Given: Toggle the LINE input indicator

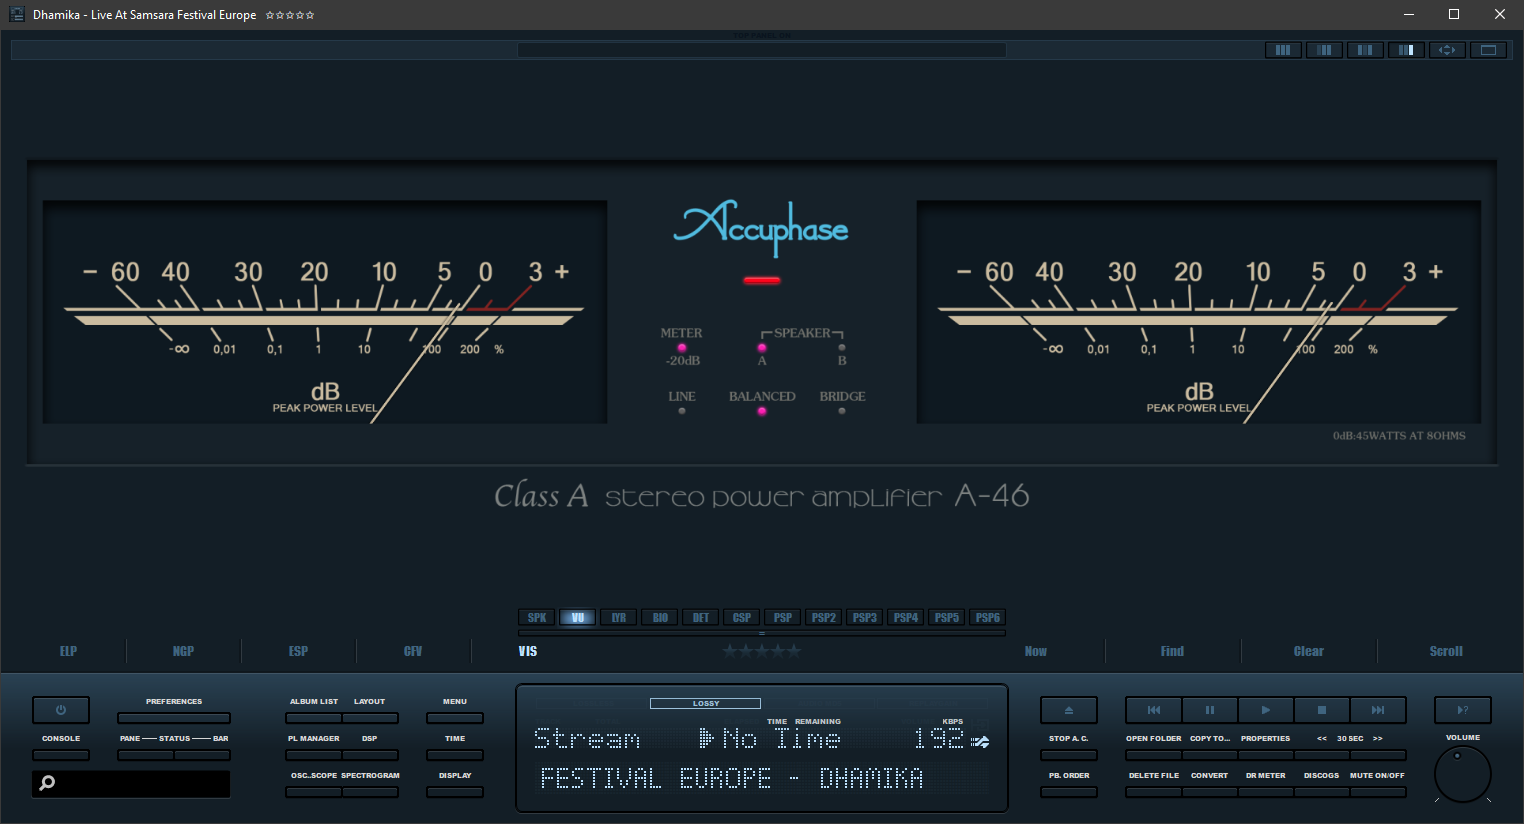Looking at the screenshot, I should pos(682,411).
